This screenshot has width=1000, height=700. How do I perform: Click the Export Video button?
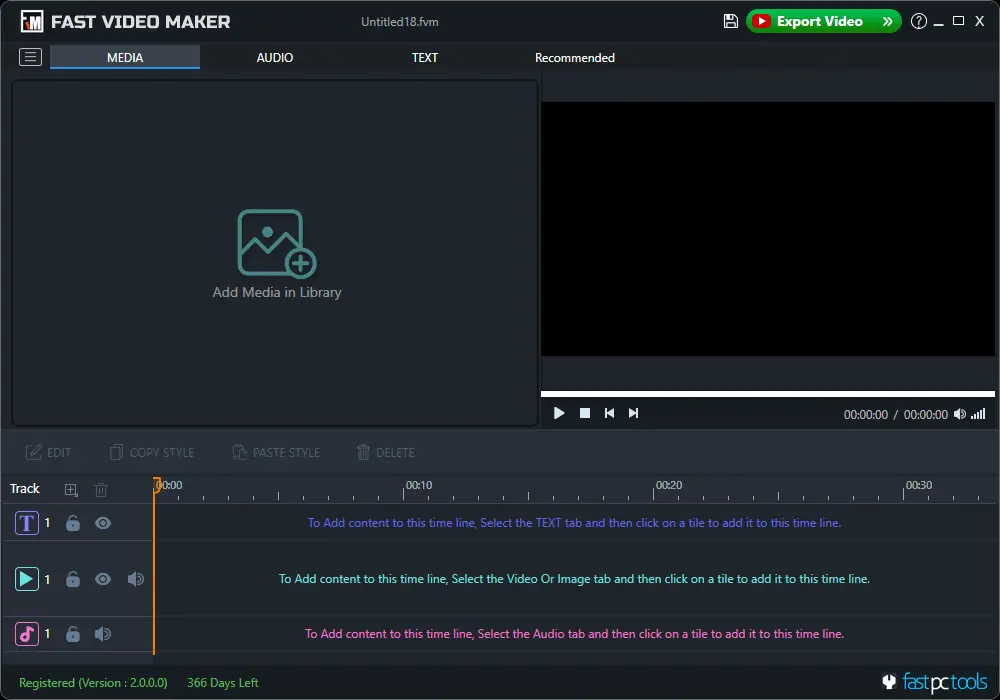[823, 21]
